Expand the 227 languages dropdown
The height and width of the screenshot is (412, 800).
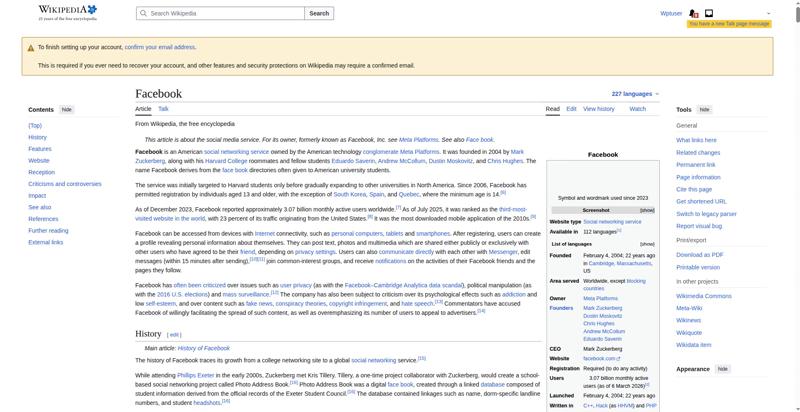coord(635,94)
